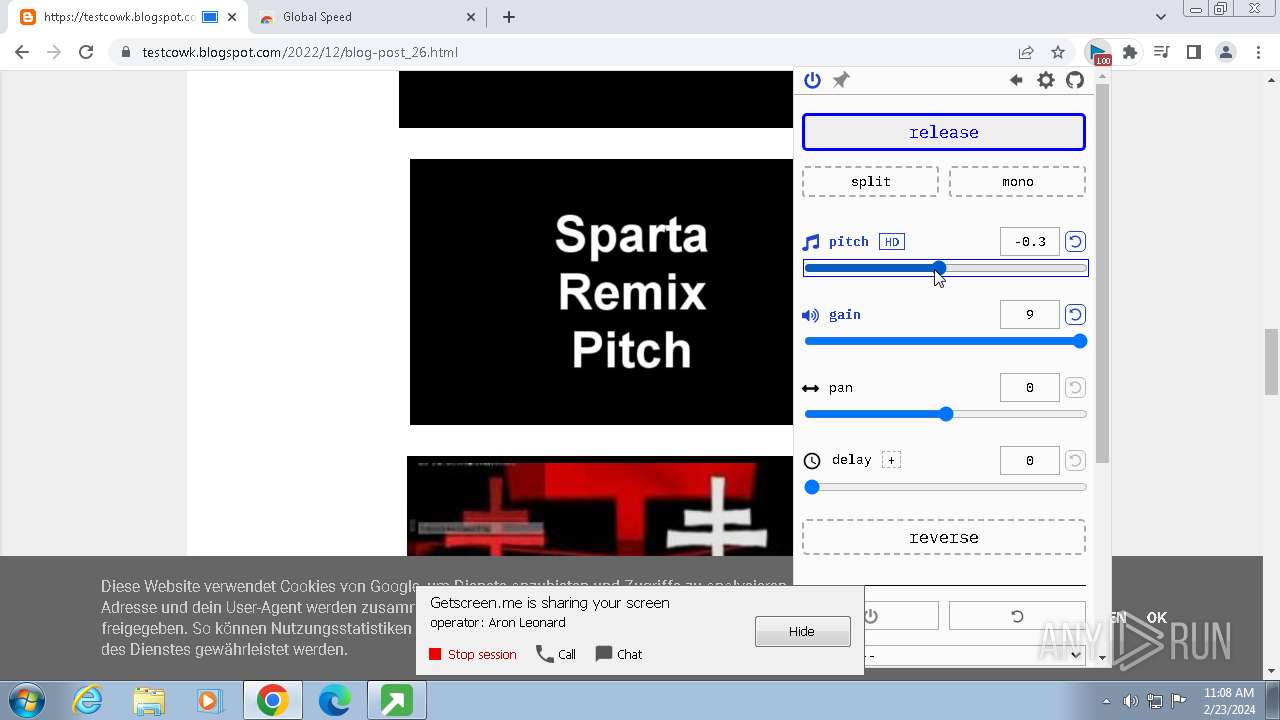
Task: Click the pitch music note icon
Action: (811, 242)
